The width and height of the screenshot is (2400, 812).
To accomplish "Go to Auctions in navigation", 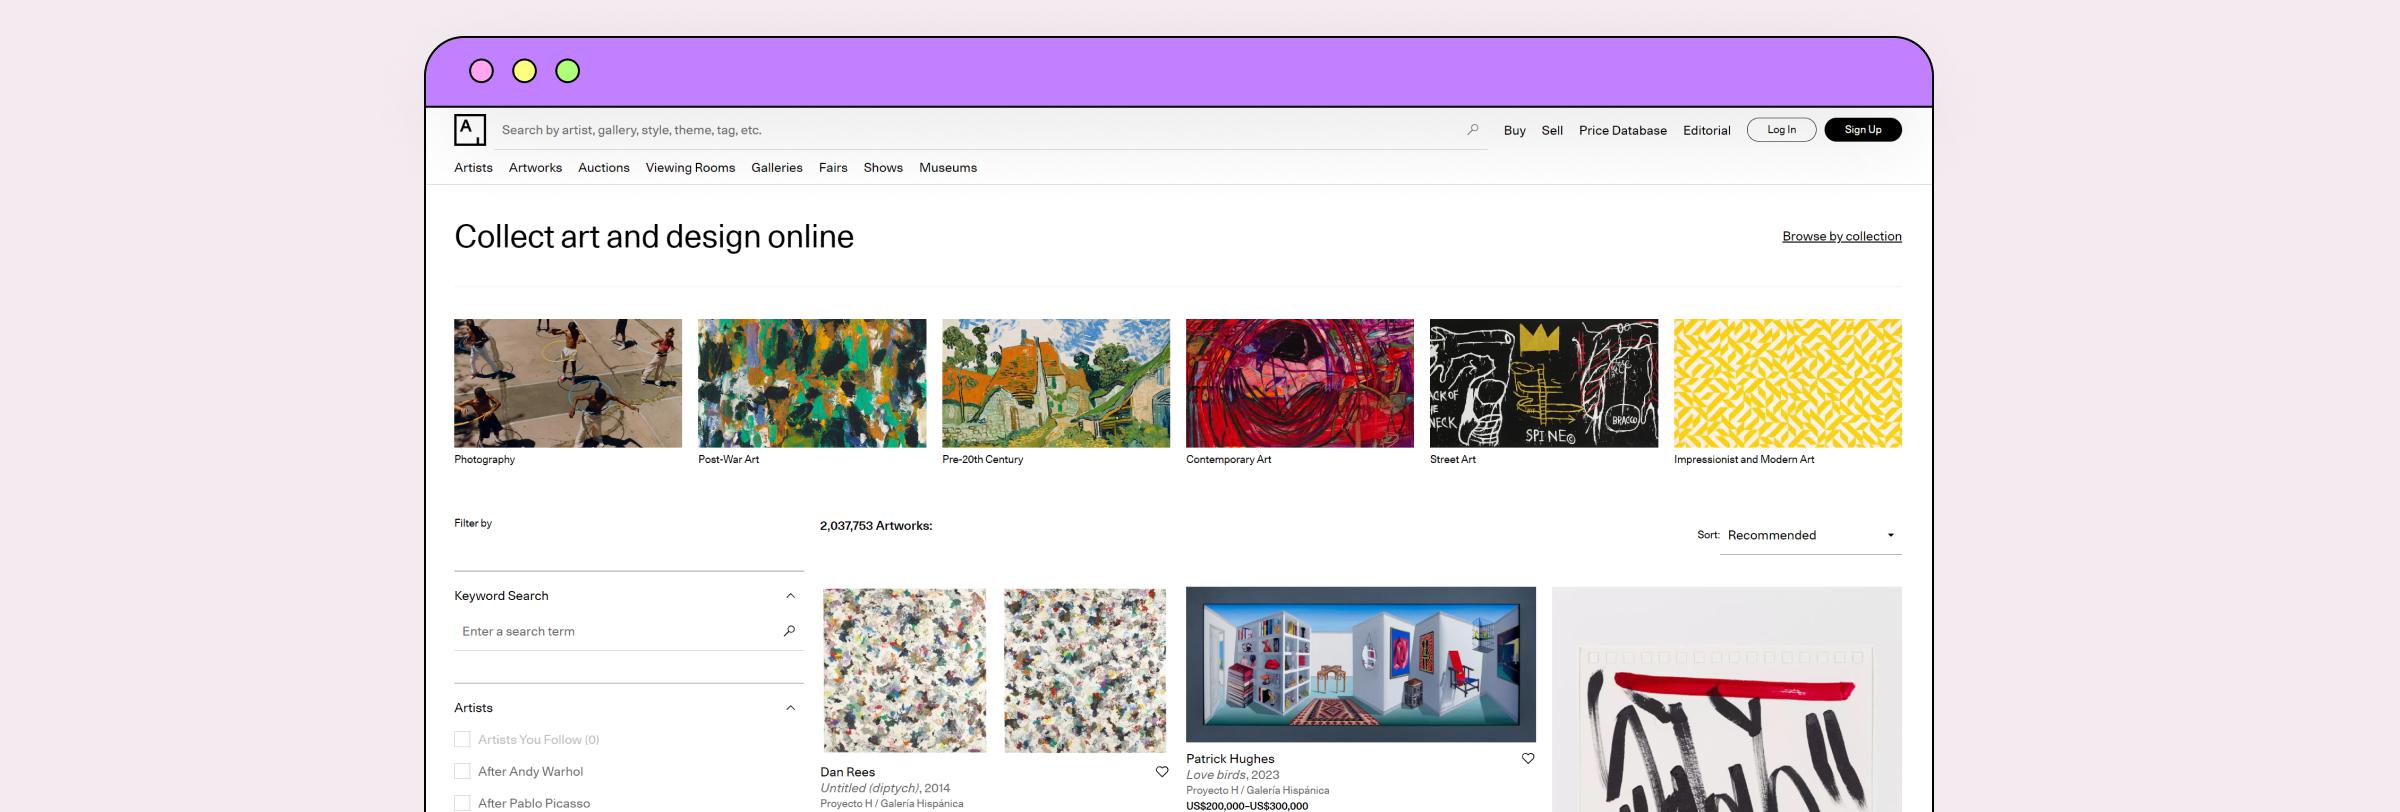I will [x=604, y=168].
